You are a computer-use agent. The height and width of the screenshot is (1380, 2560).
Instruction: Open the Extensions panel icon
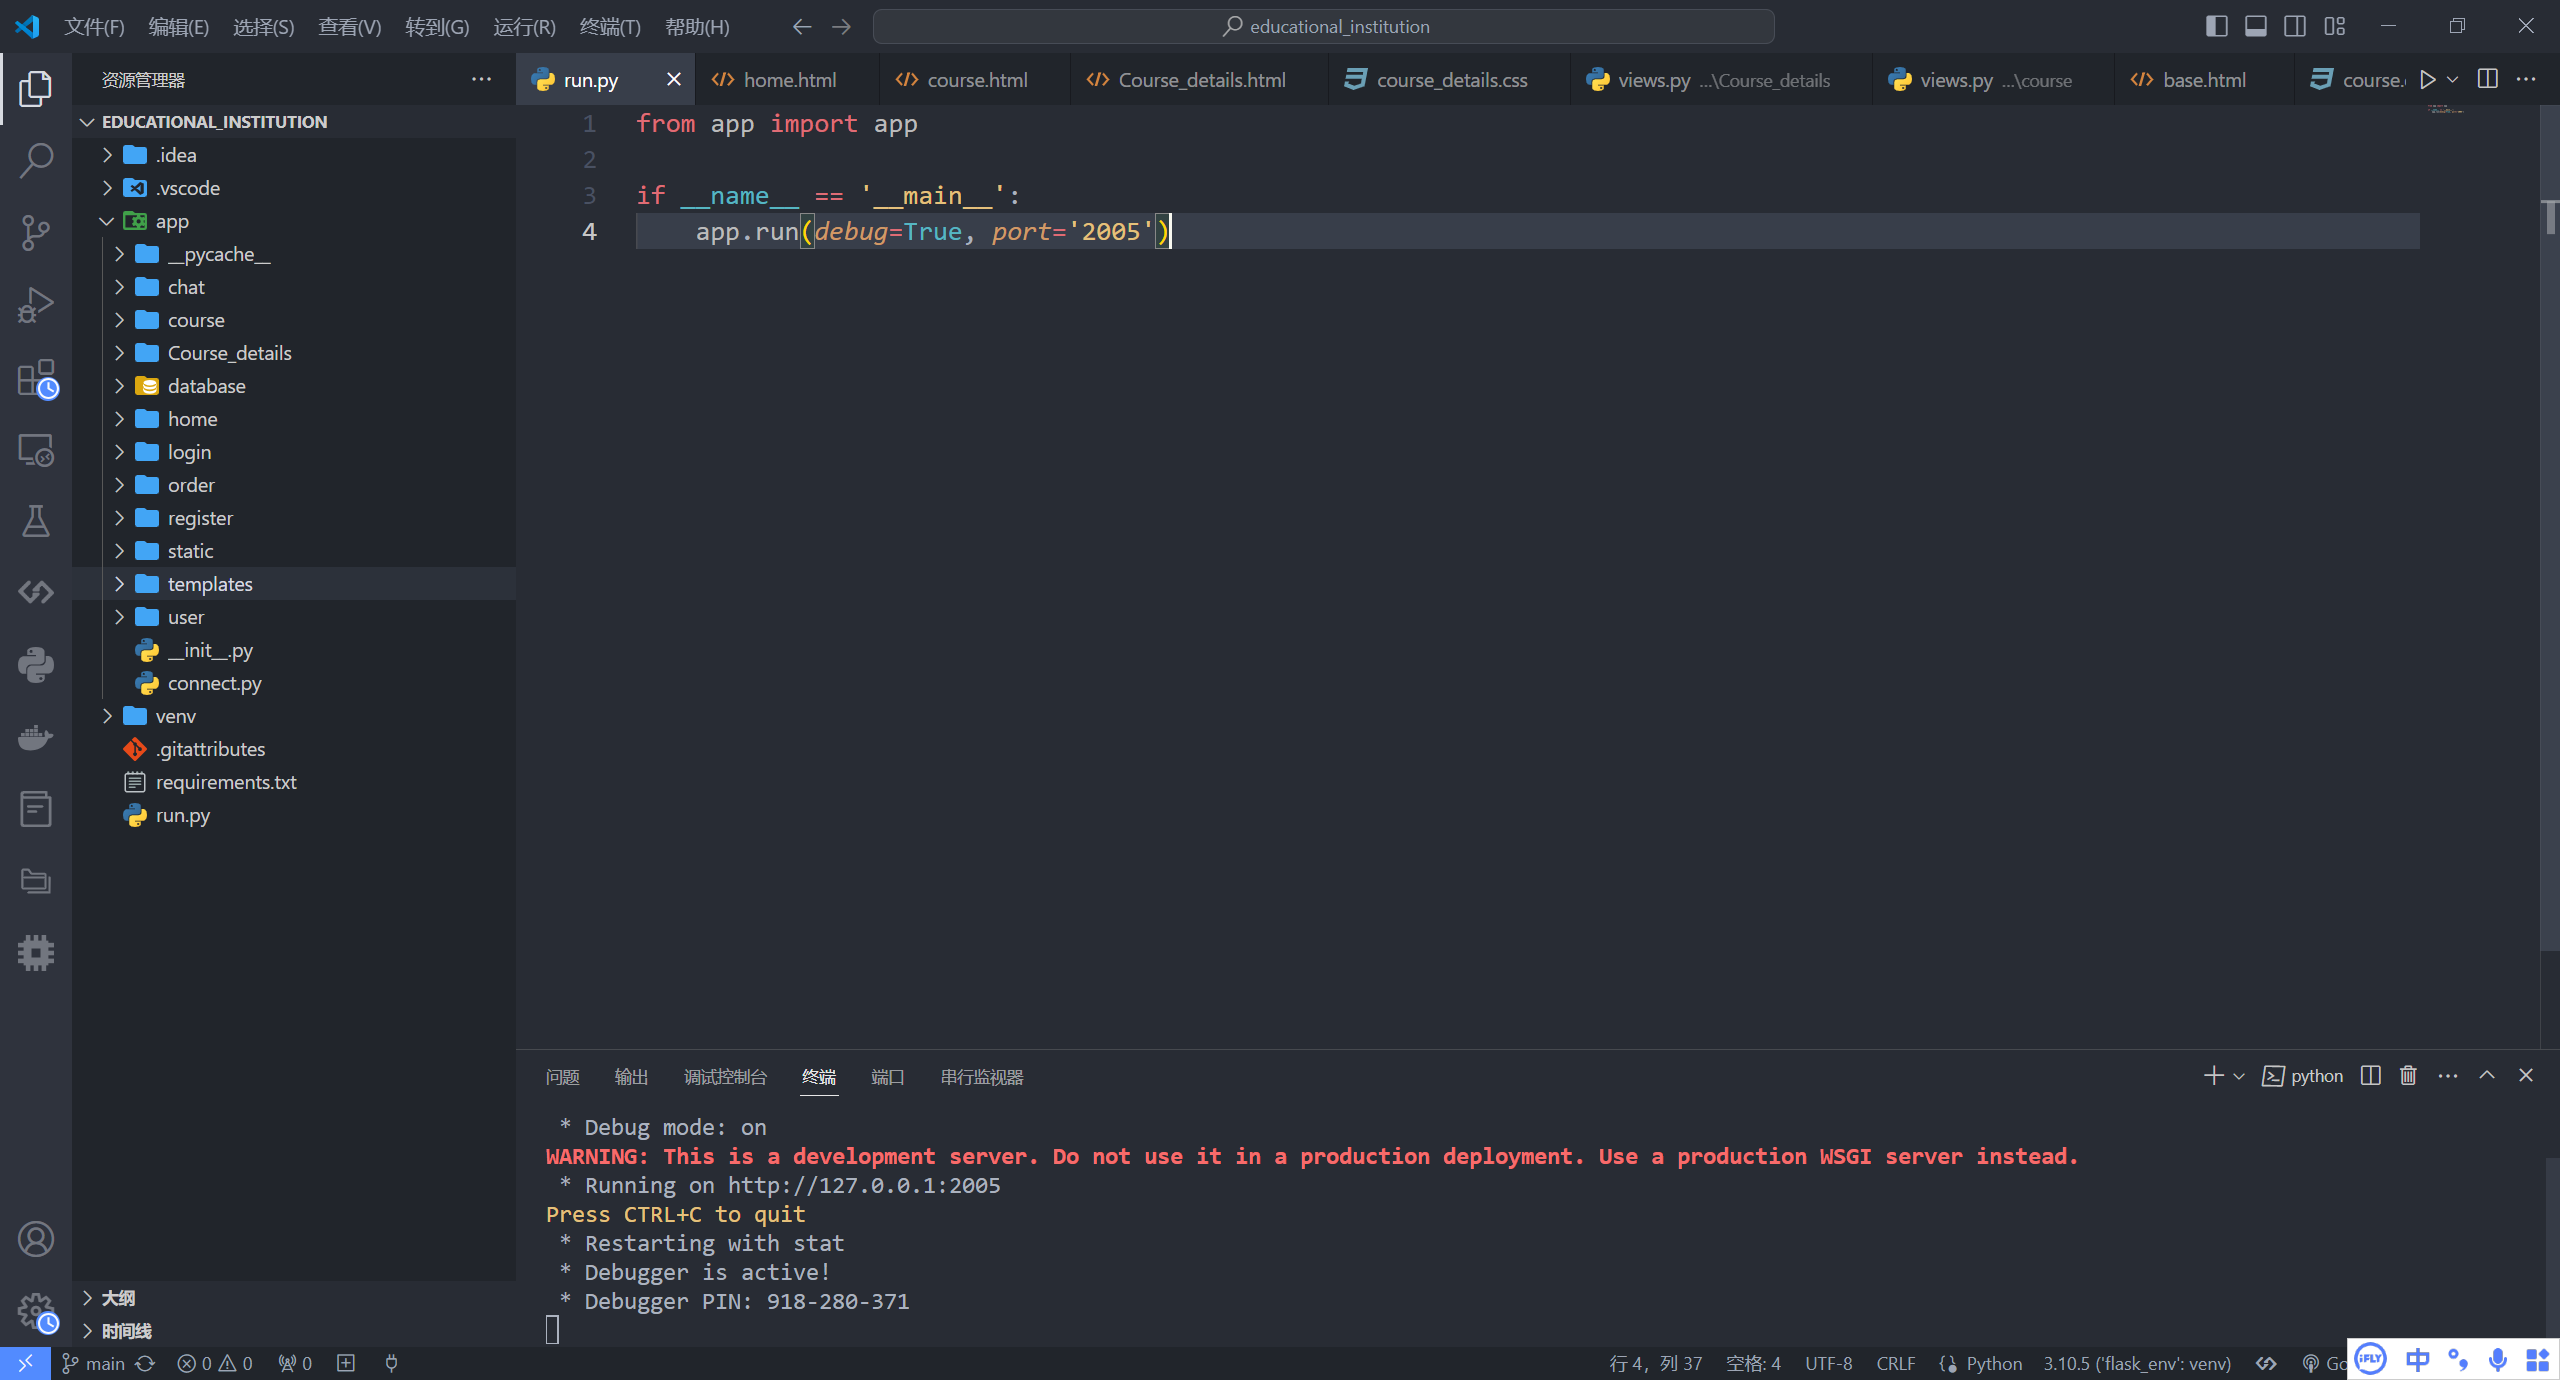pyautogui.click(x=37, y=377)
